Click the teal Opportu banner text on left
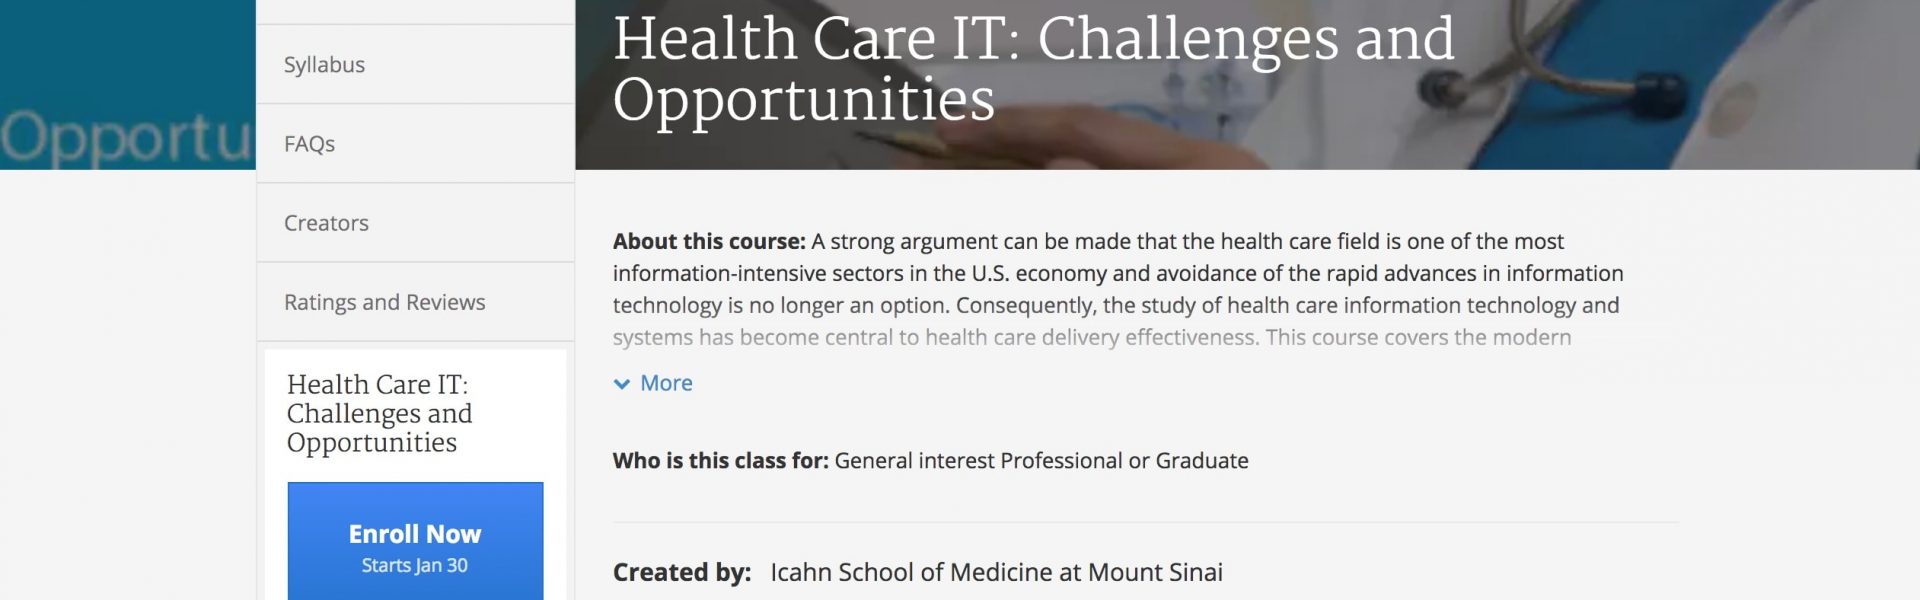Screen dimensions: 1920x600 (127, 138)
